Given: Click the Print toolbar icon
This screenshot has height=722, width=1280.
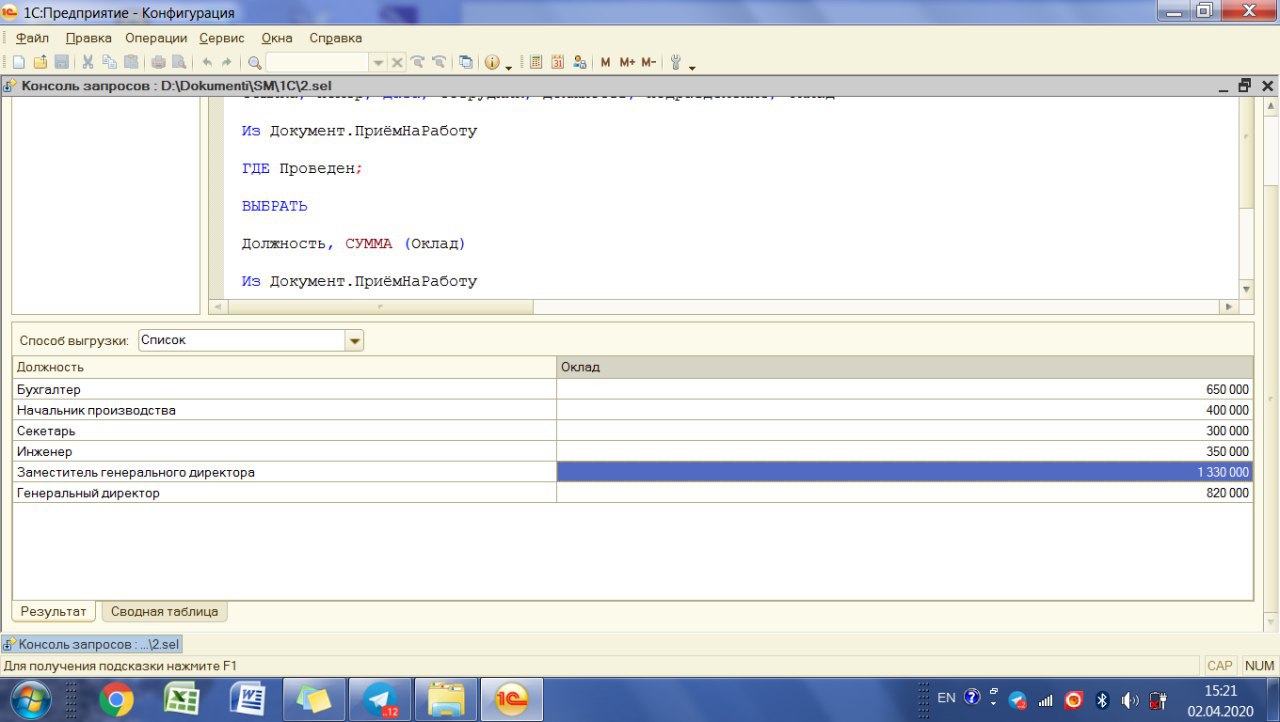Looking at the screenshot, I should pos(158,62).
